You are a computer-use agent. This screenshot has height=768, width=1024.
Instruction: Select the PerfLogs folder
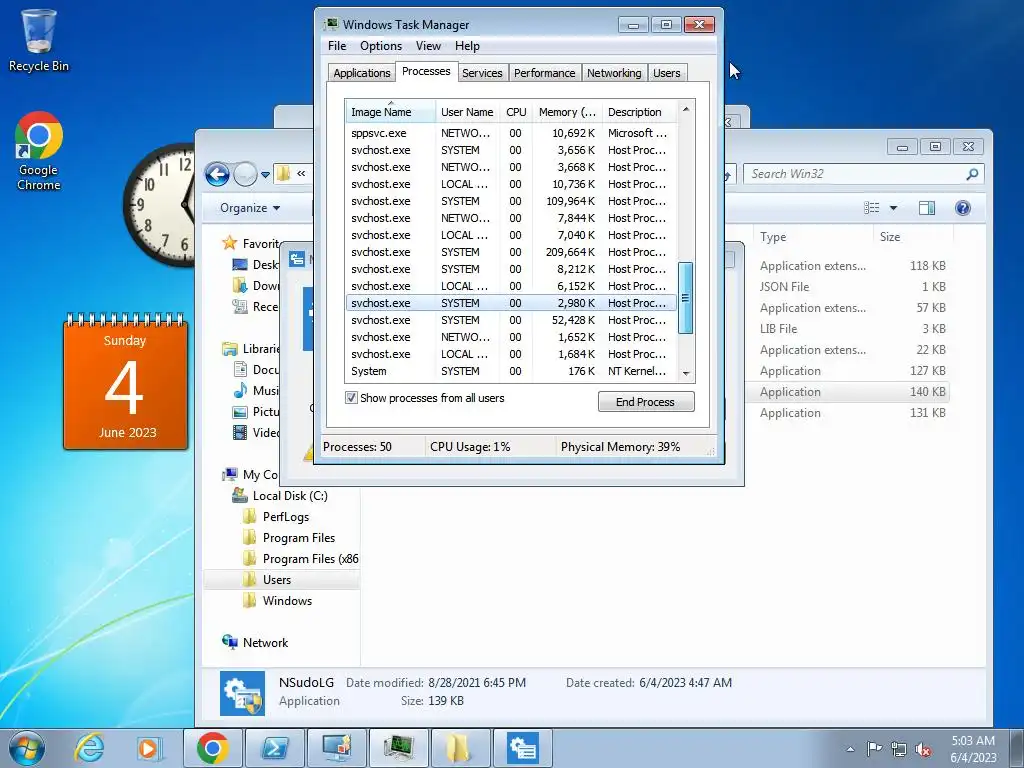point(285,517)
